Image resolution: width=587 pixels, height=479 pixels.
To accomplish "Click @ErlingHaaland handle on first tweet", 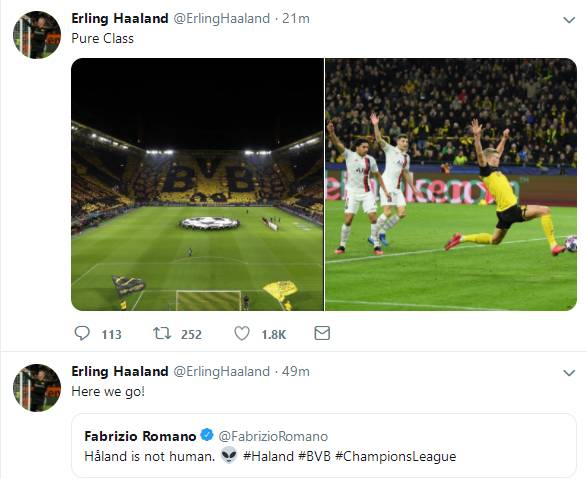I will (x=221, y=19).
